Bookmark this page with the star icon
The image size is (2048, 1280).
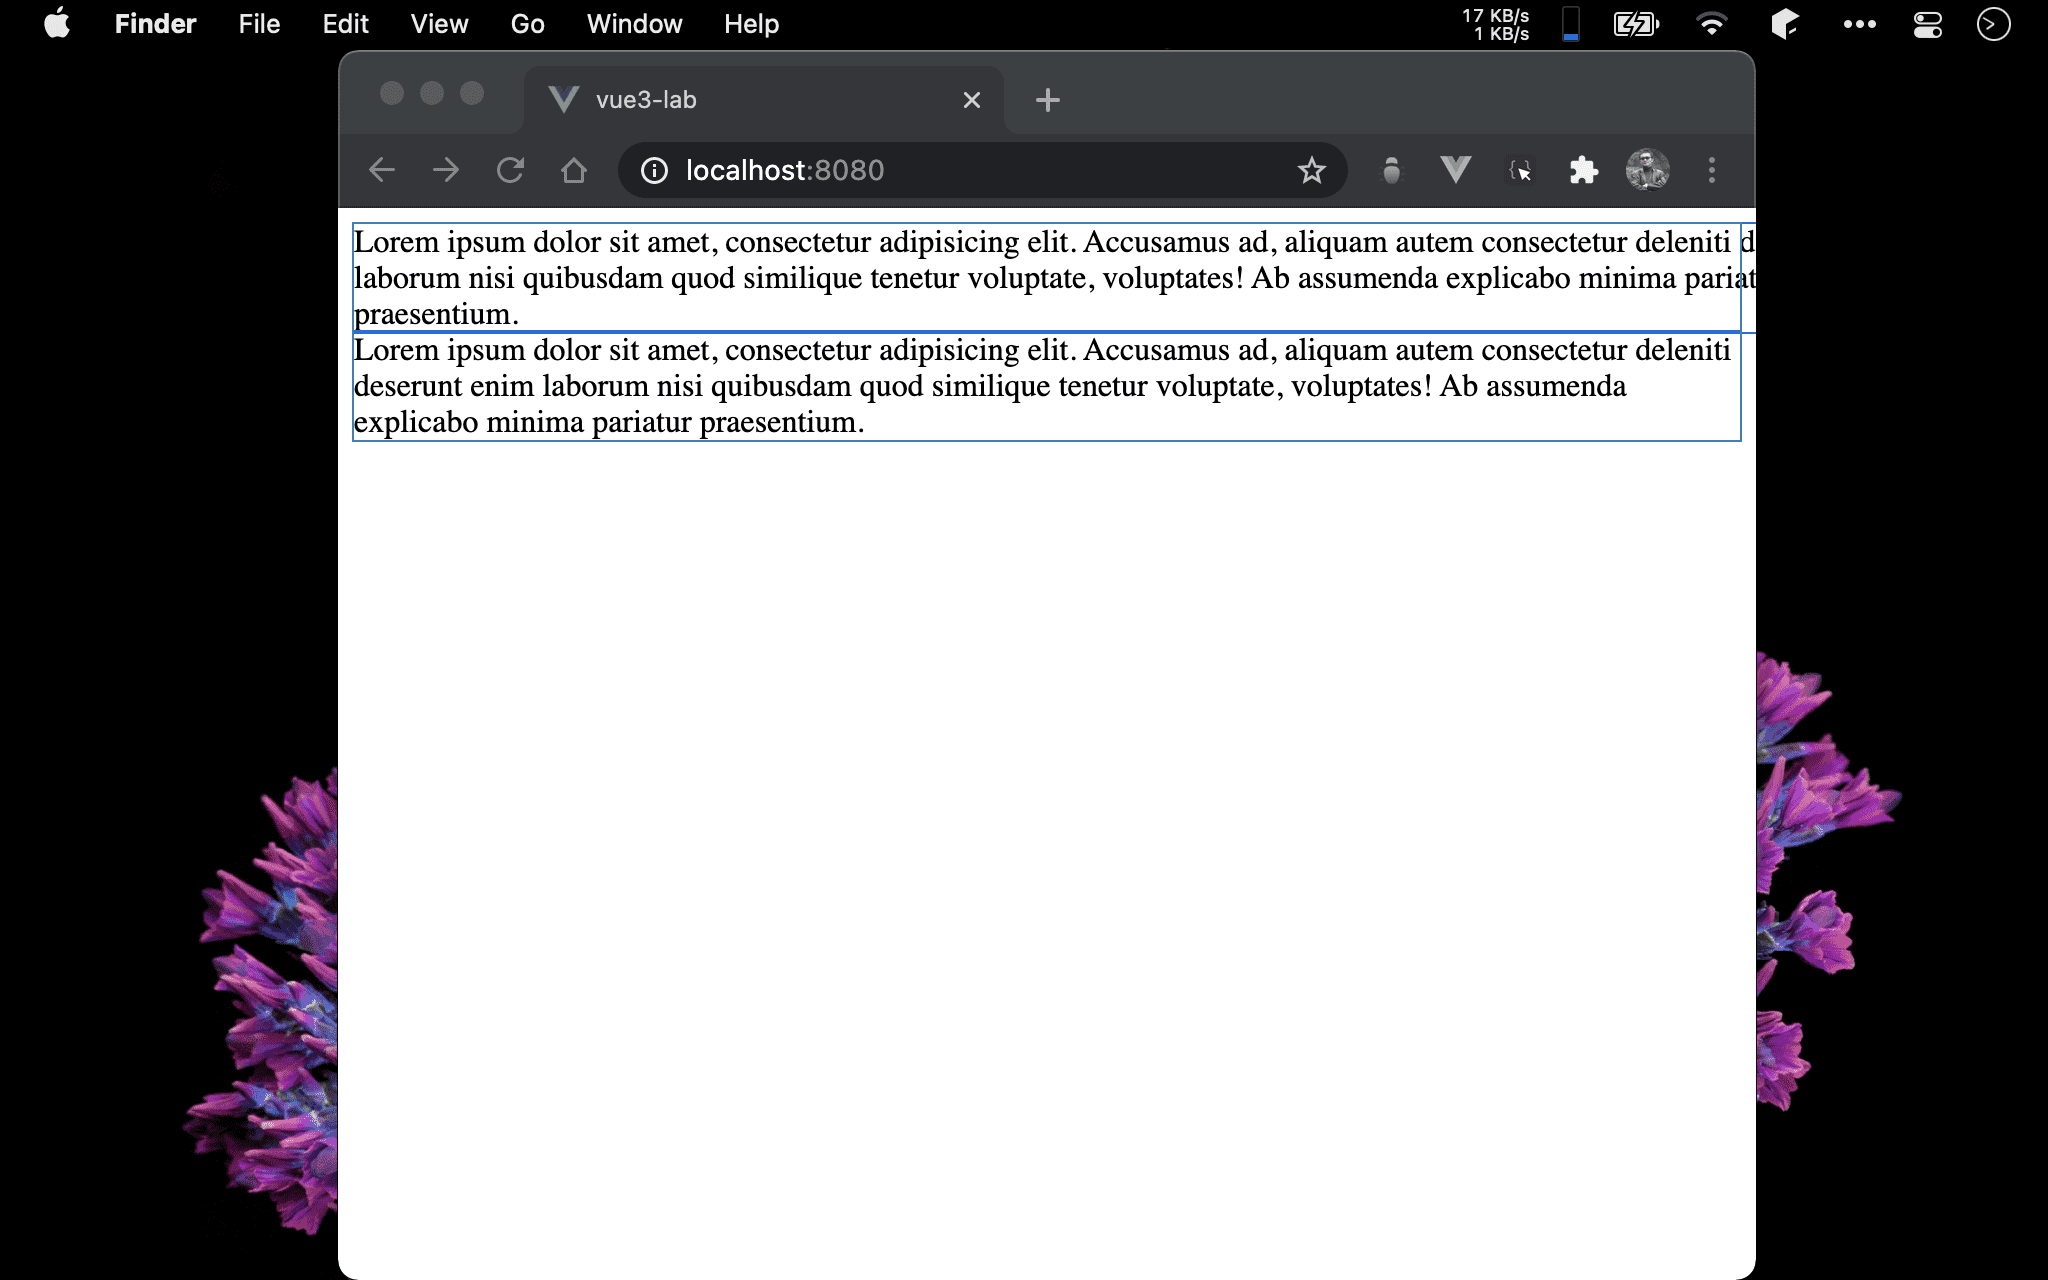point(1311,171)
